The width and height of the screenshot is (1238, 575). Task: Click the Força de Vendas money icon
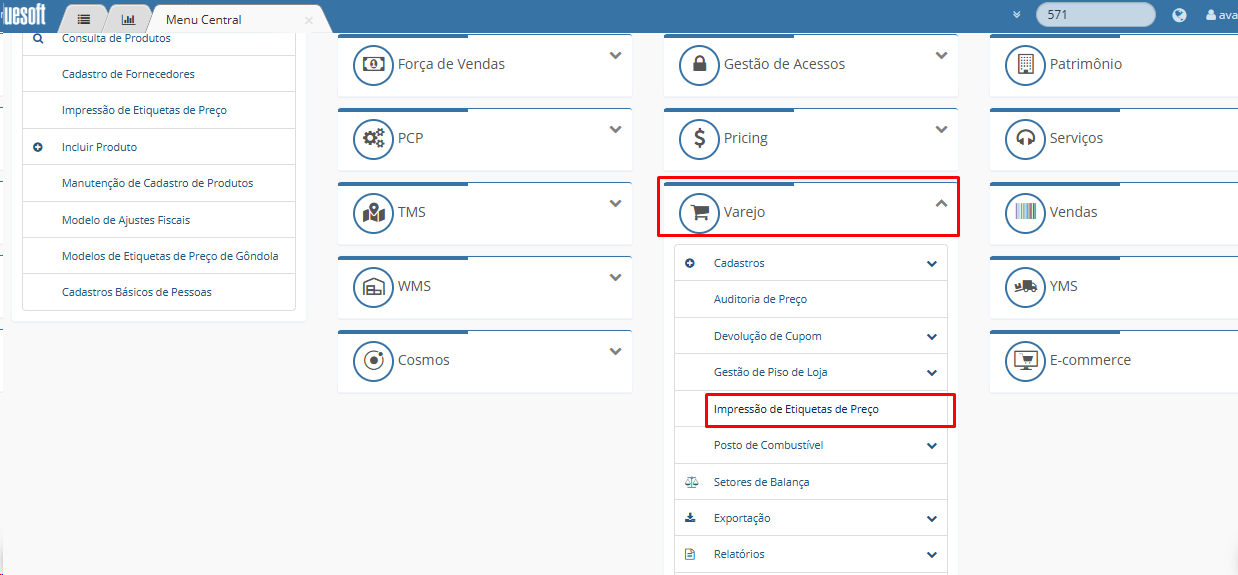373,64
